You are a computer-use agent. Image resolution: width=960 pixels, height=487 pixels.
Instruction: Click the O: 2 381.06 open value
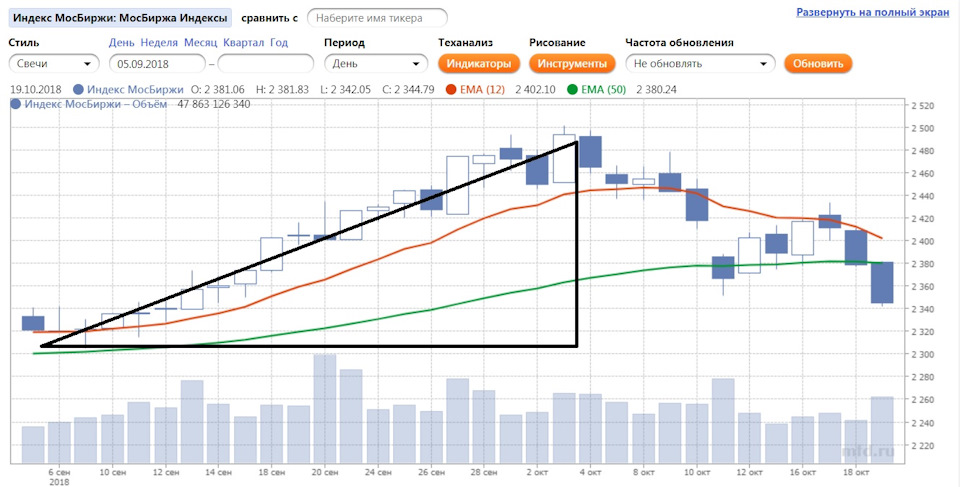coord(218,89)
